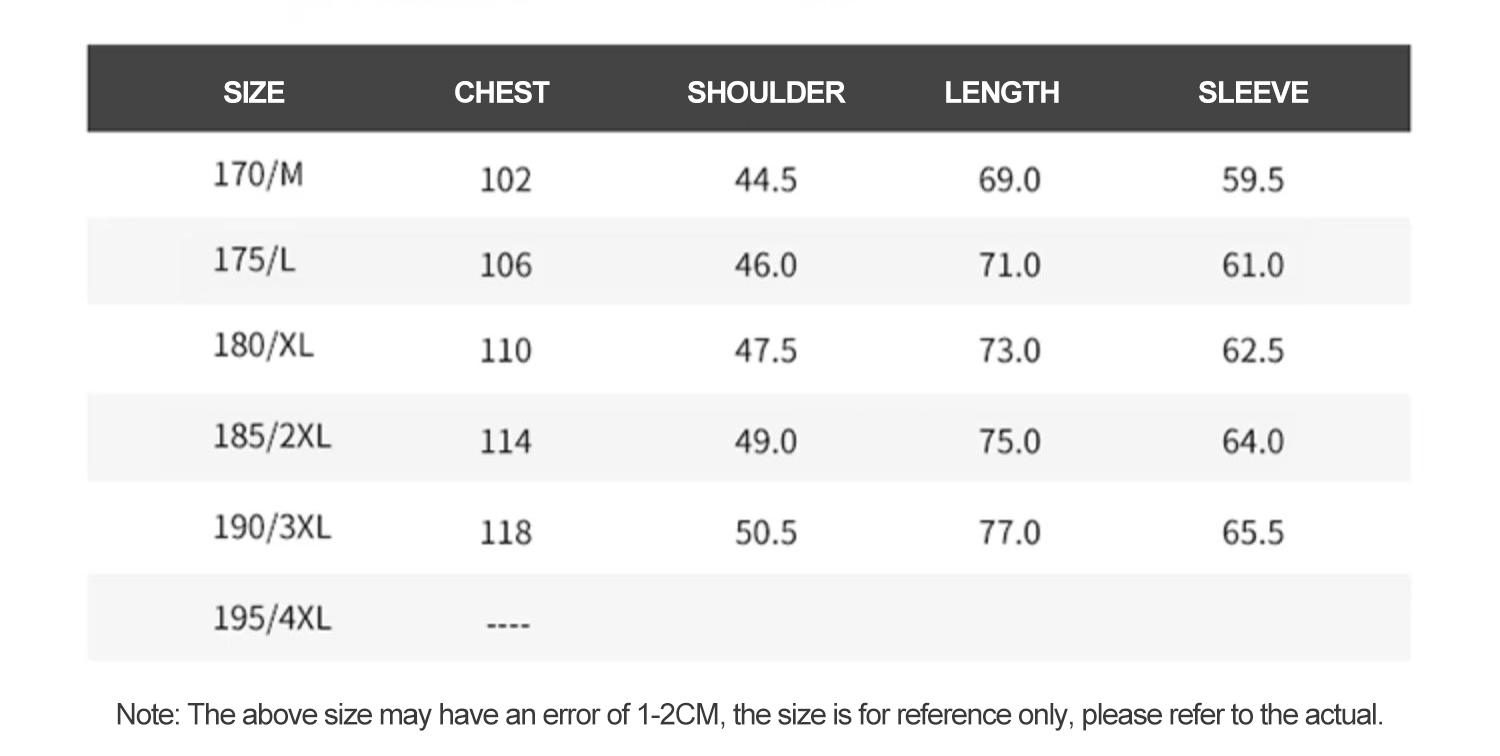Select the 180/XL size row label
Screen dimensions: 1500x756
point(263,346)
